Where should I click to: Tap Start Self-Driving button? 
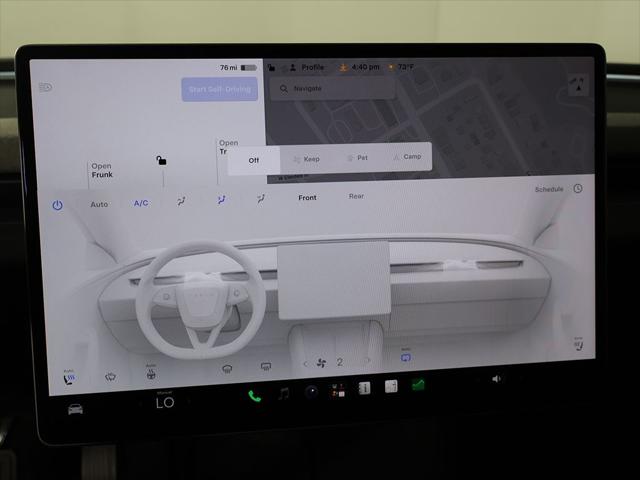[x=220, y=89]
